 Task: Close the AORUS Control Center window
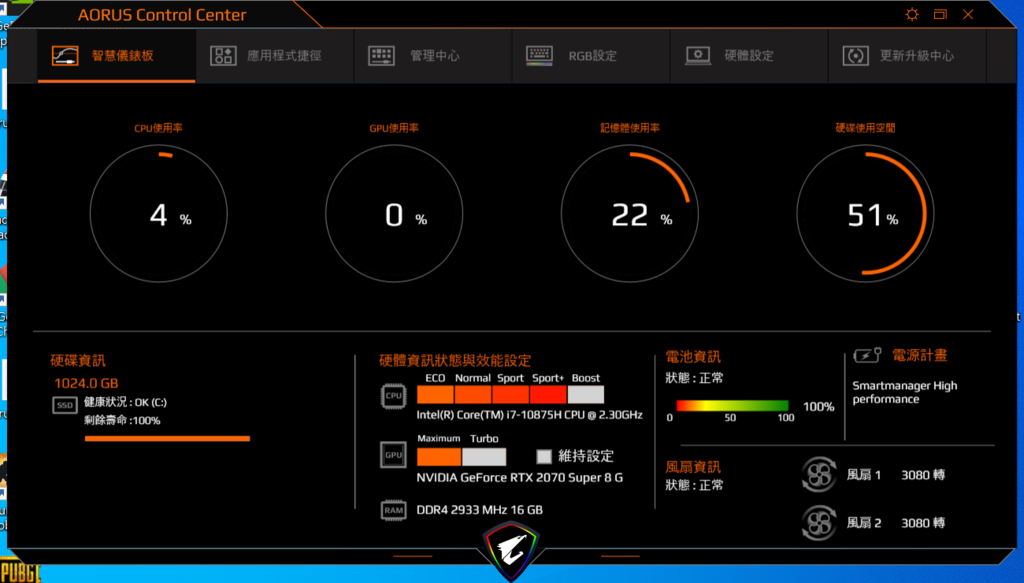pos(968,14)
